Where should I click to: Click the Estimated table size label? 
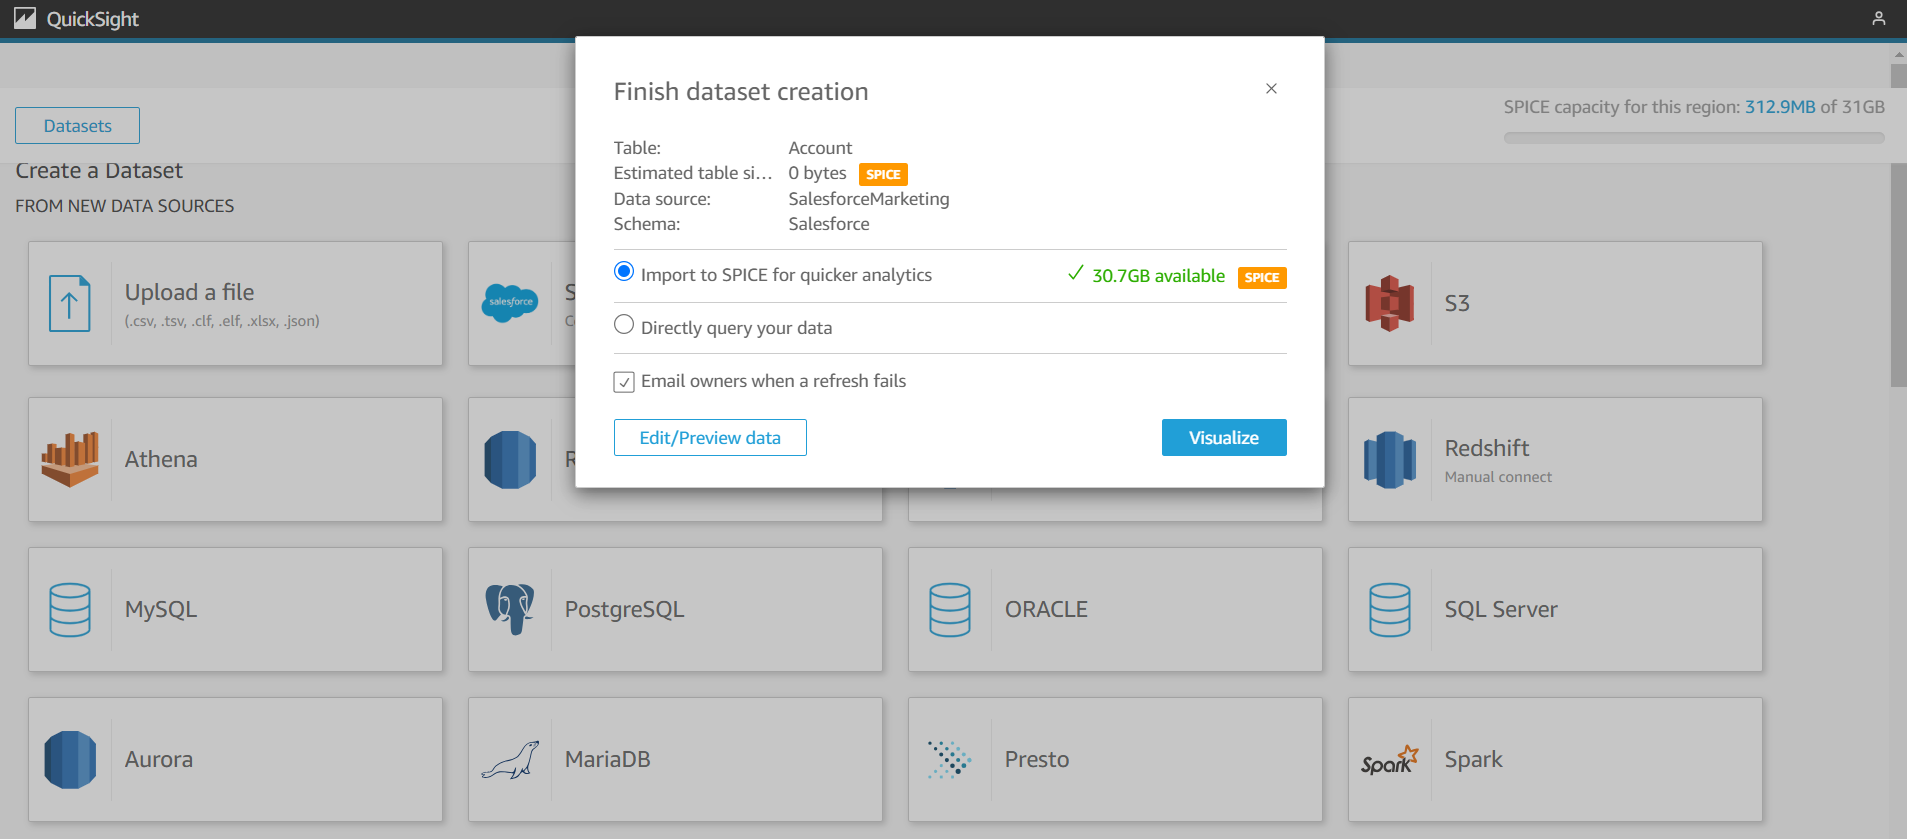click(693, 173)
